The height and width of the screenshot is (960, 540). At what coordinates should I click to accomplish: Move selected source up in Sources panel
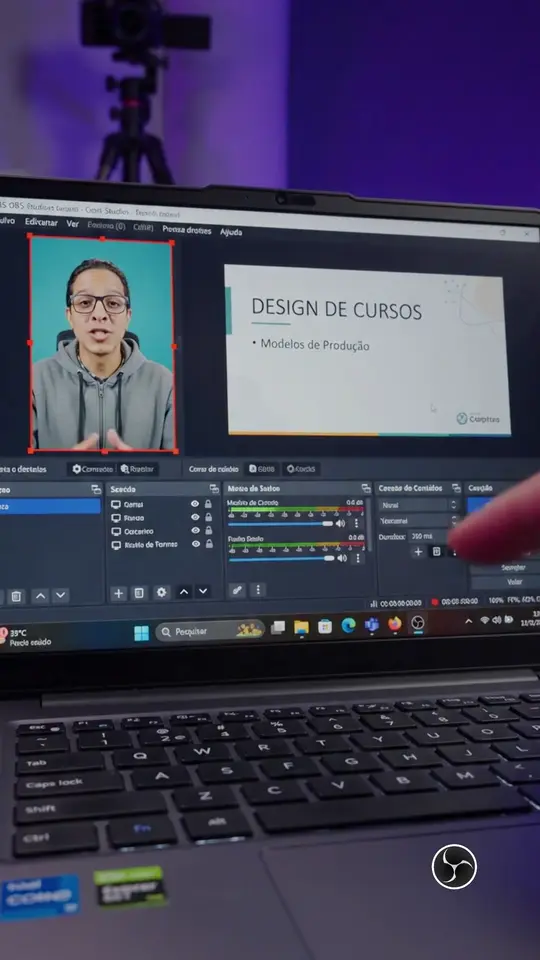click(x=184, y=591)
